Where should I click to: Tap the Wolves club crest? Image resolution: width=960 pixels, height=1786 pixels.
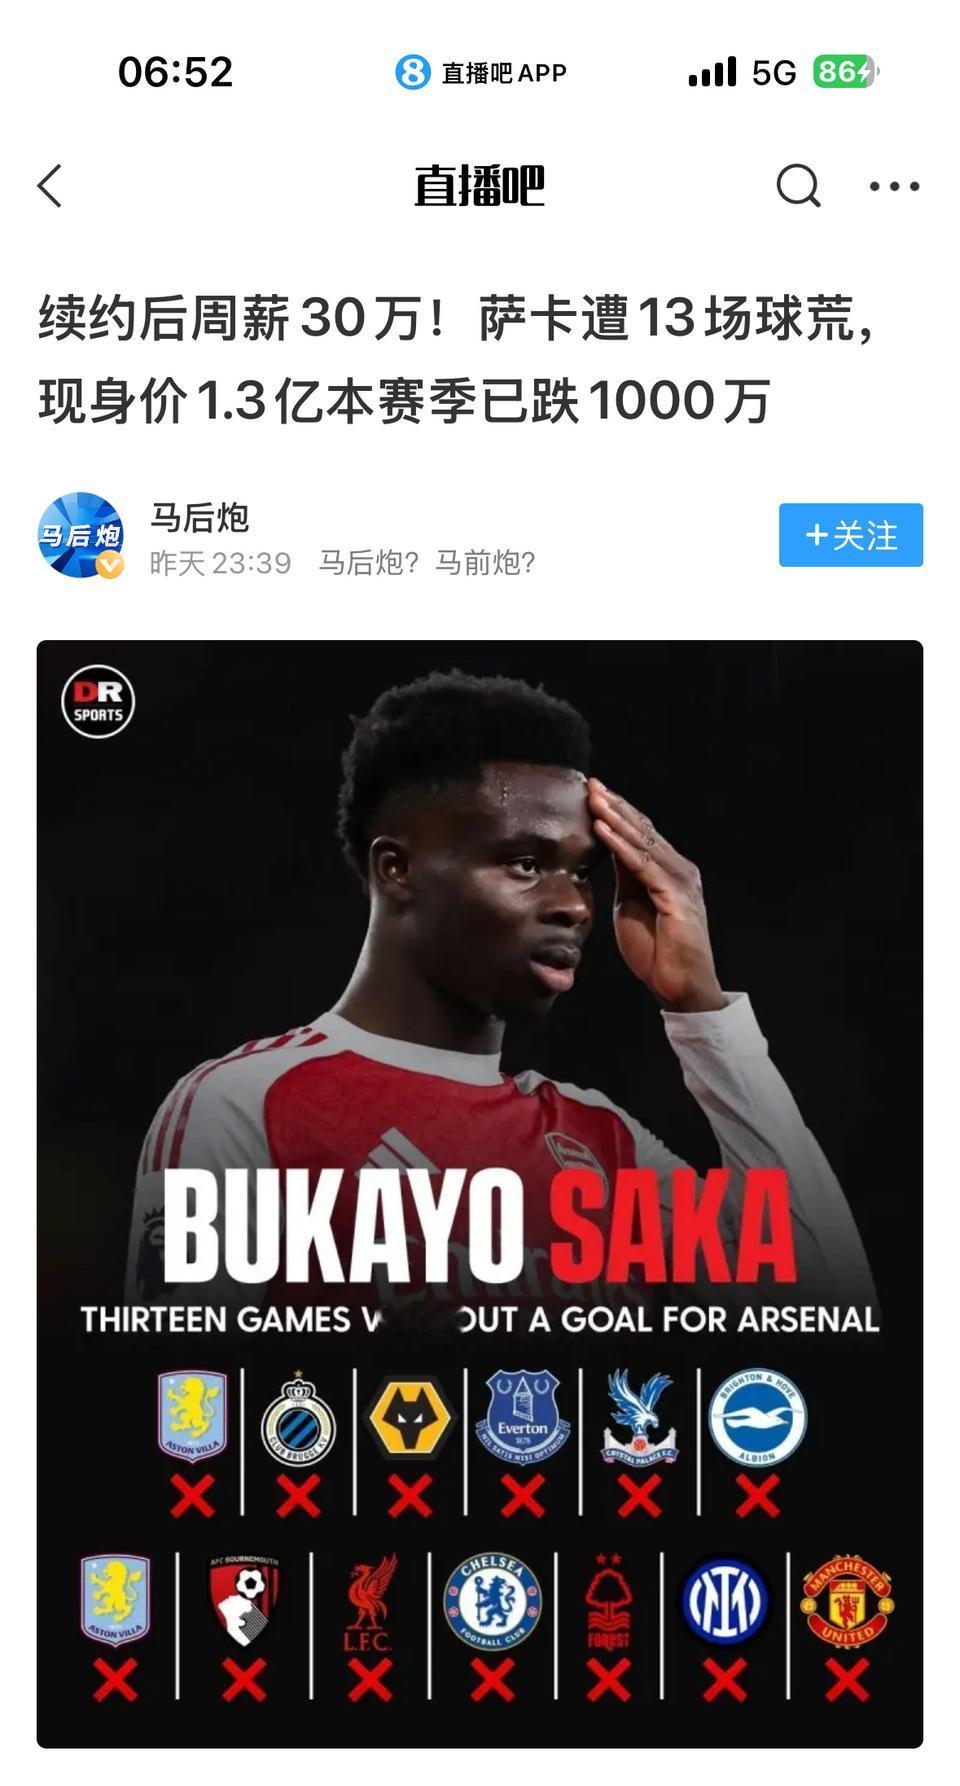(x=410, y=1418)
